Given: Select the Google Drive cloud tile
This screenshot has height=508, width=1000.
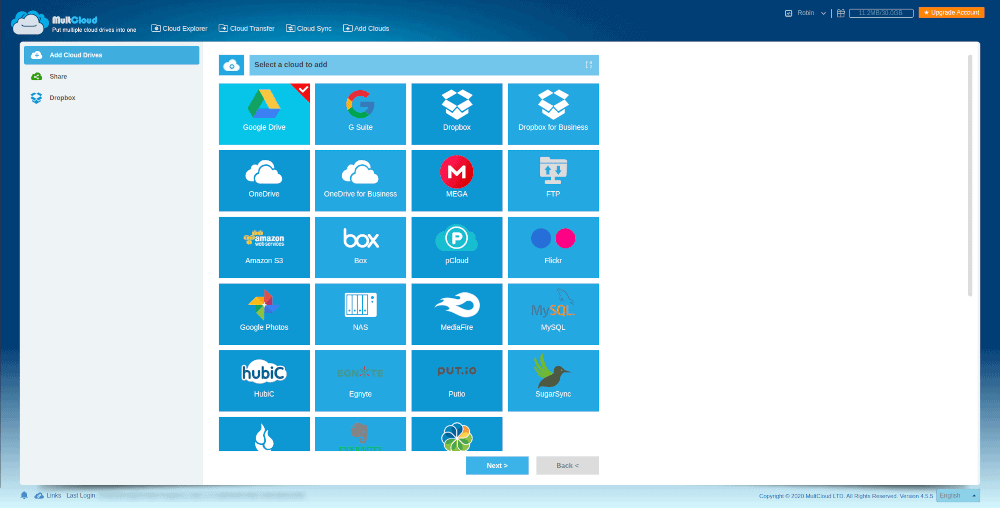Looking at the screenshot, I should coord(264,114).
